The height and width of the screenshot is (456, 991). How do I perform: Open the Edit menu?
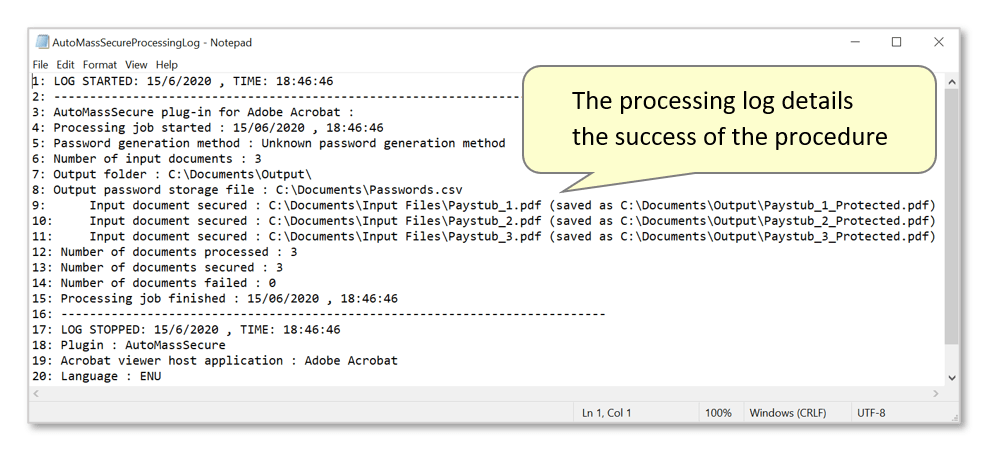click(65, 64)
